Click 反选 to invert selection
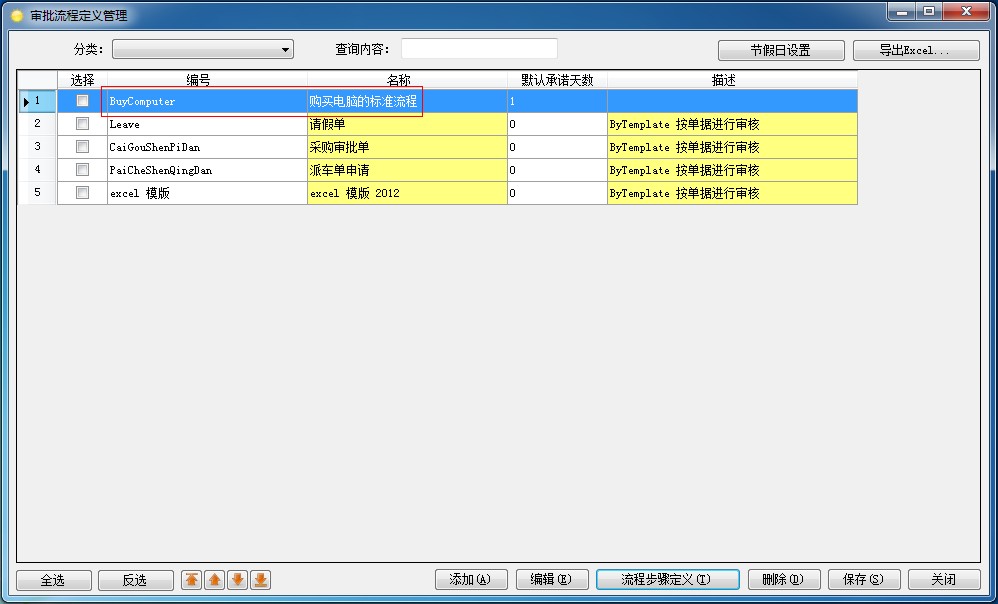 click(x=136, y=580)
